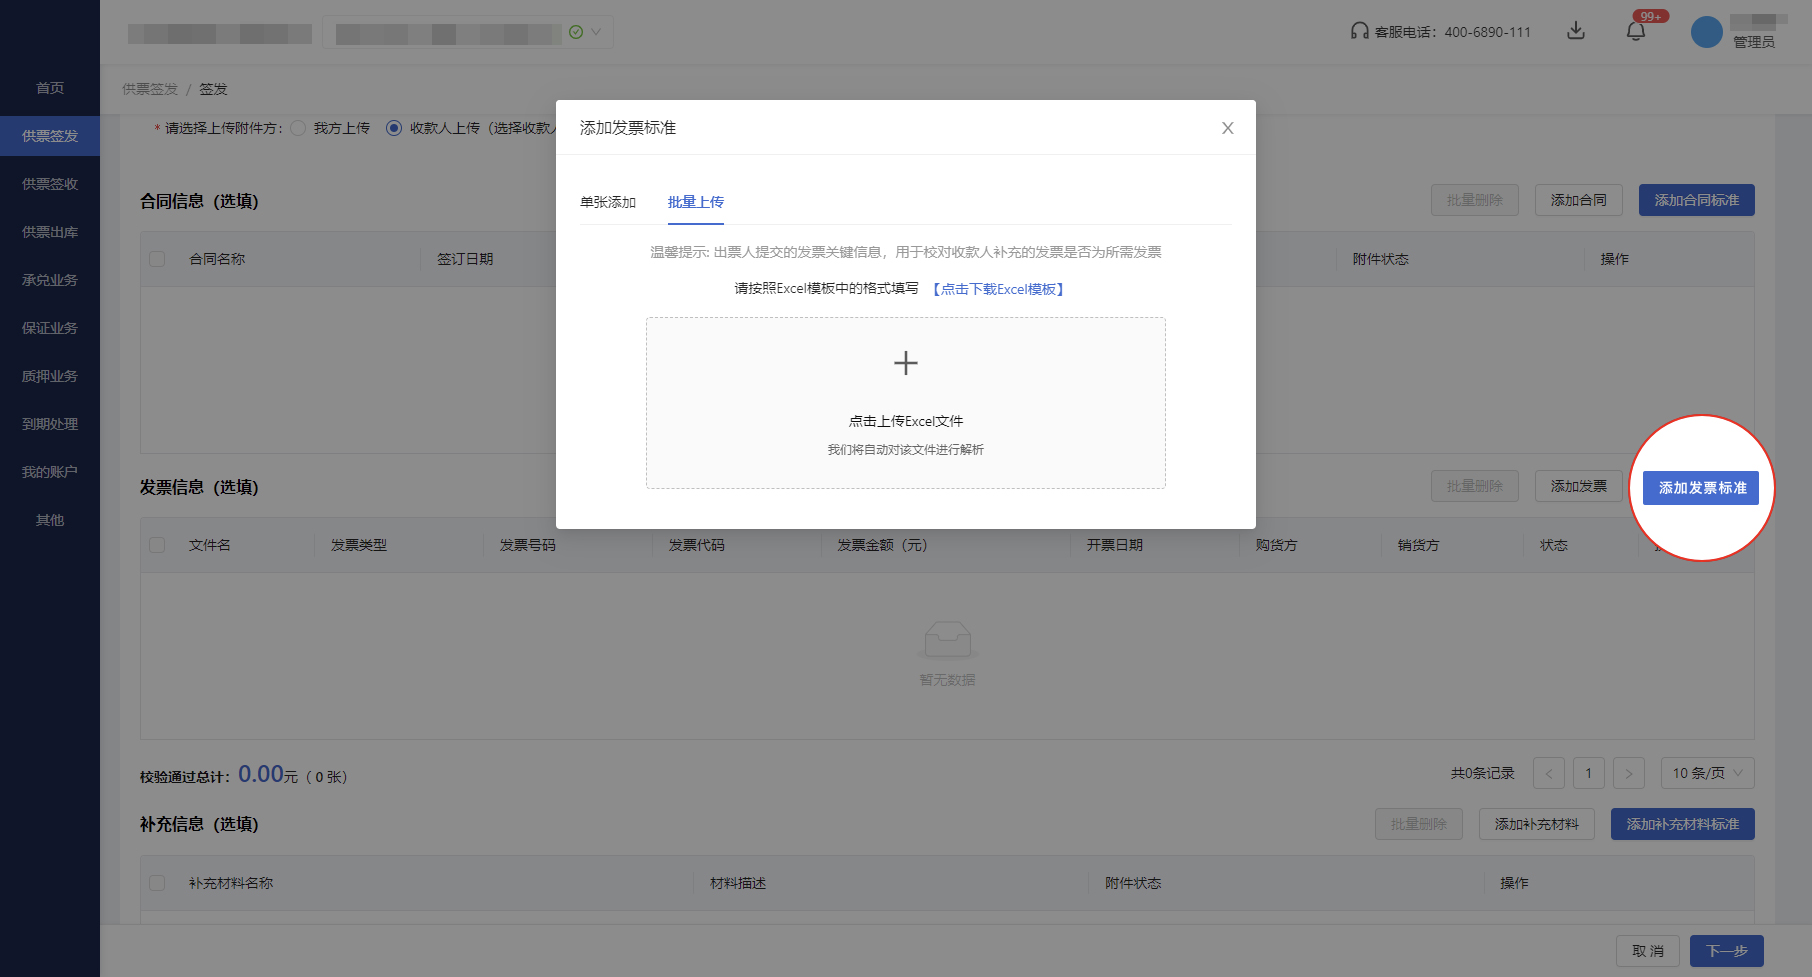Viewport: 1812px width, 977px height.
Task: Switch to the 单张添加 tab
Action: pos(609,201)
